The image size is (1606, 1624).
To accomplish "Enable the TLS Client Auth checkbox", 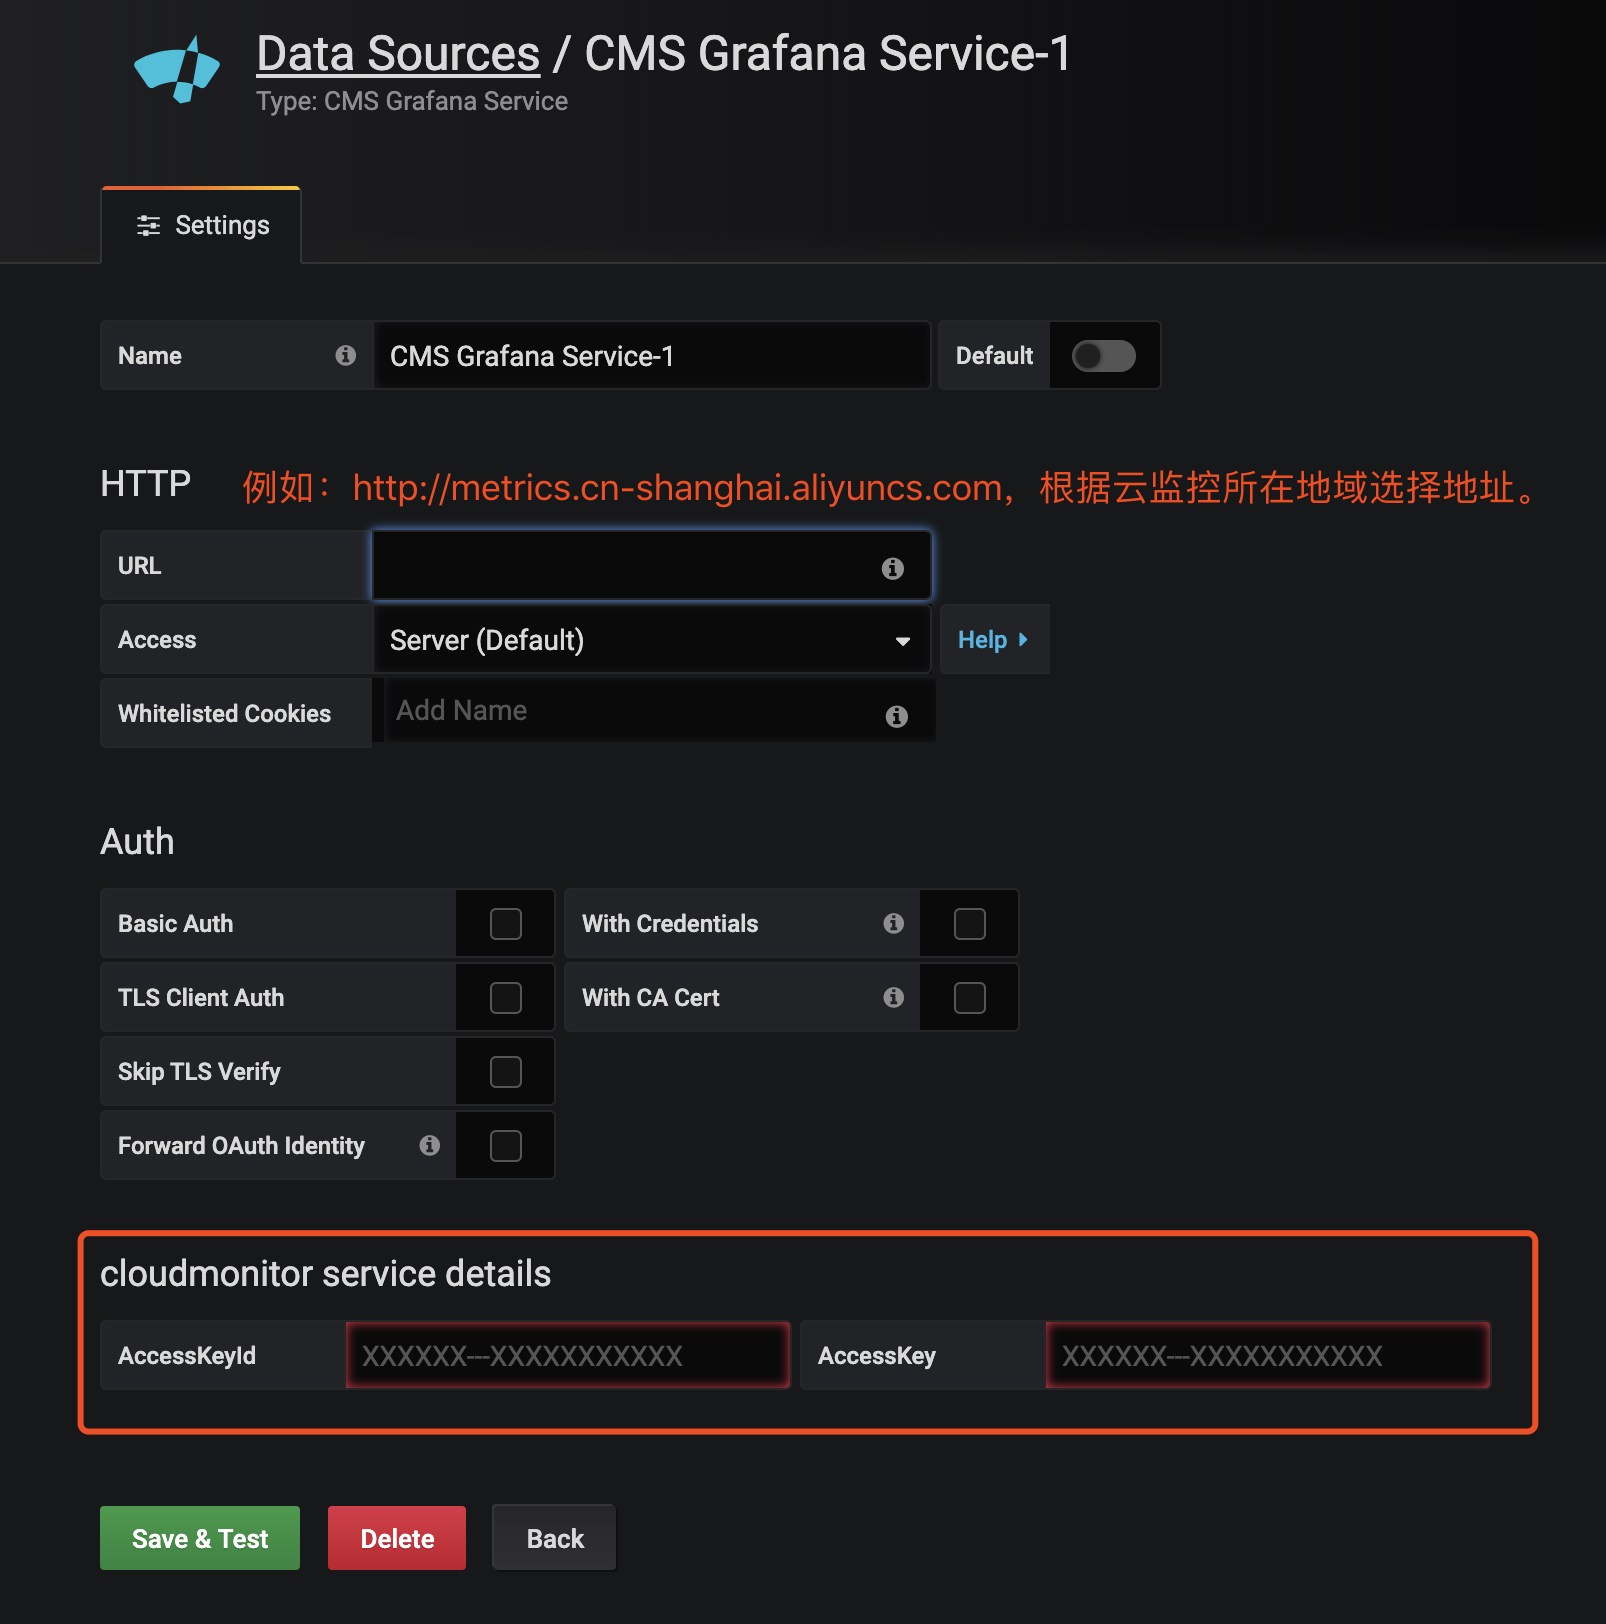I will point(506,997).
